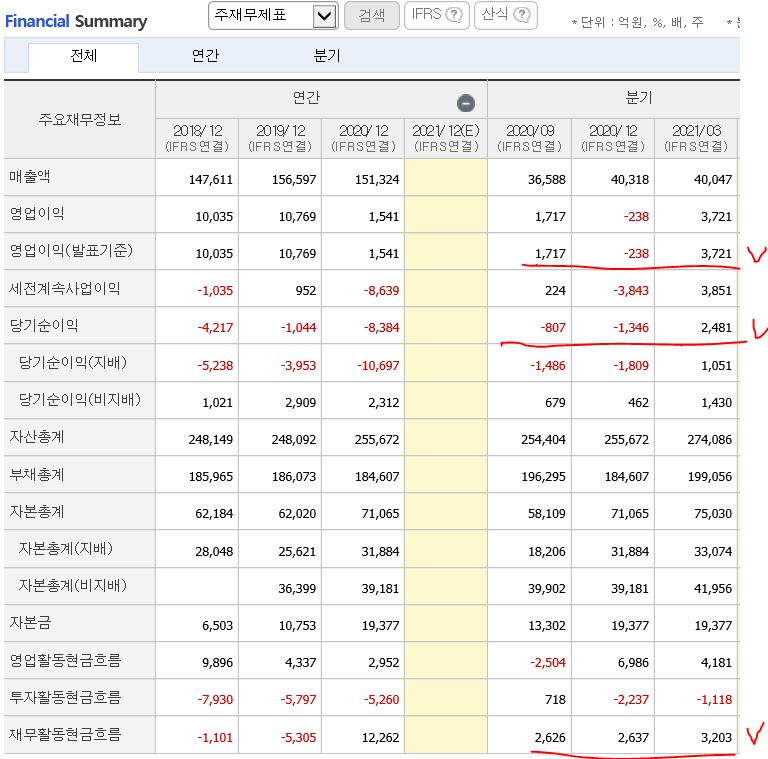The height and width of the screenshot is (759, 768).
Task: Switch to the 분기 tab
Action: 327,56
